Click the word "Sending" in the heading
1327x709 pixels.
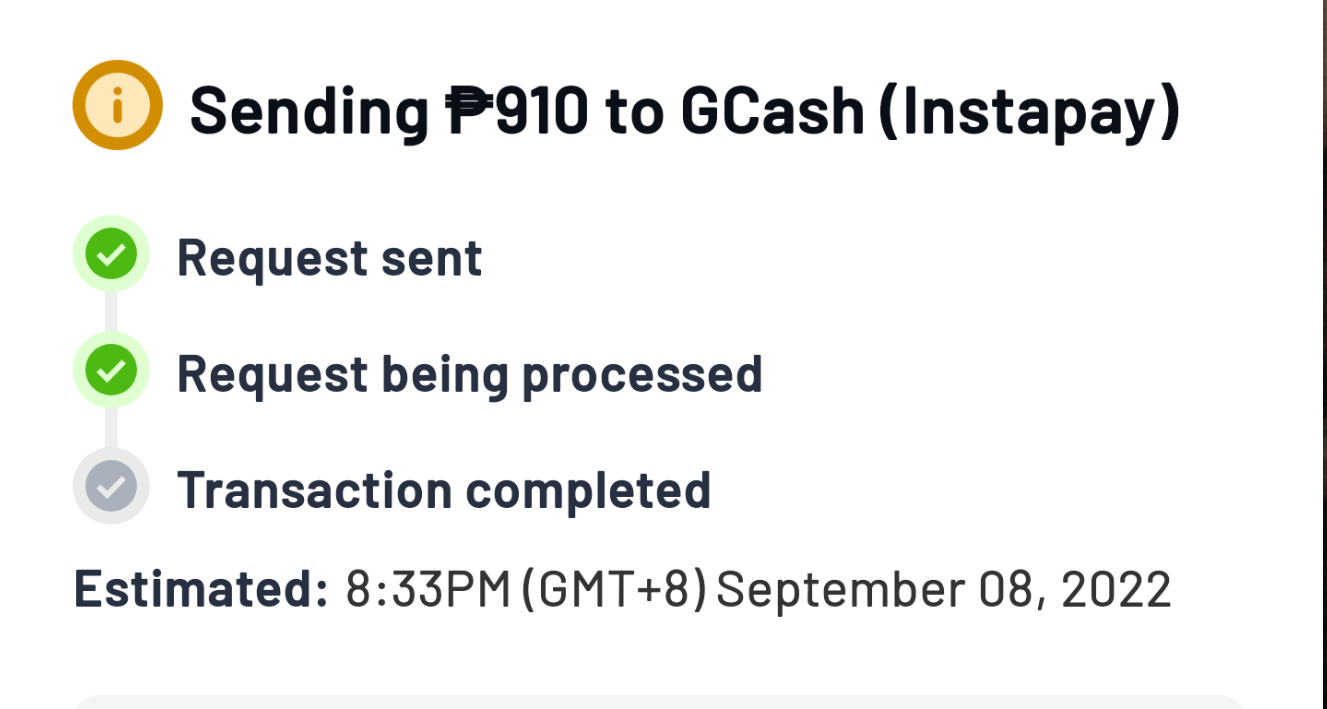tap(309, 112)
